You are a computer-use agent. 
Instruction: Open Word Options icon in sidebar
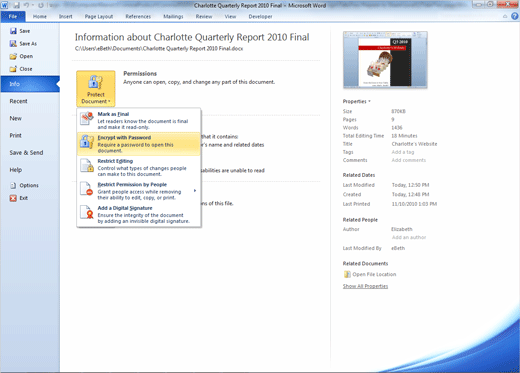pyautogui.click(x=13, y=185)
